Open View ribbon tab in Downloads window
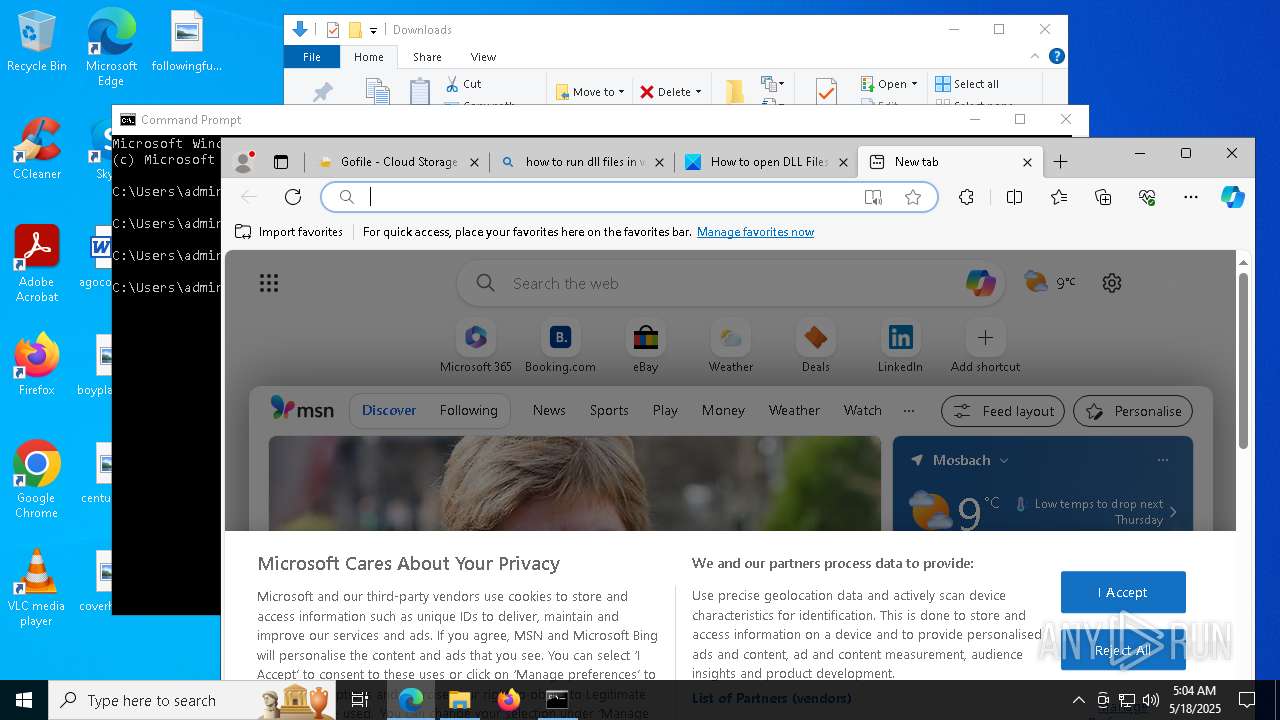 coord(483,57)
